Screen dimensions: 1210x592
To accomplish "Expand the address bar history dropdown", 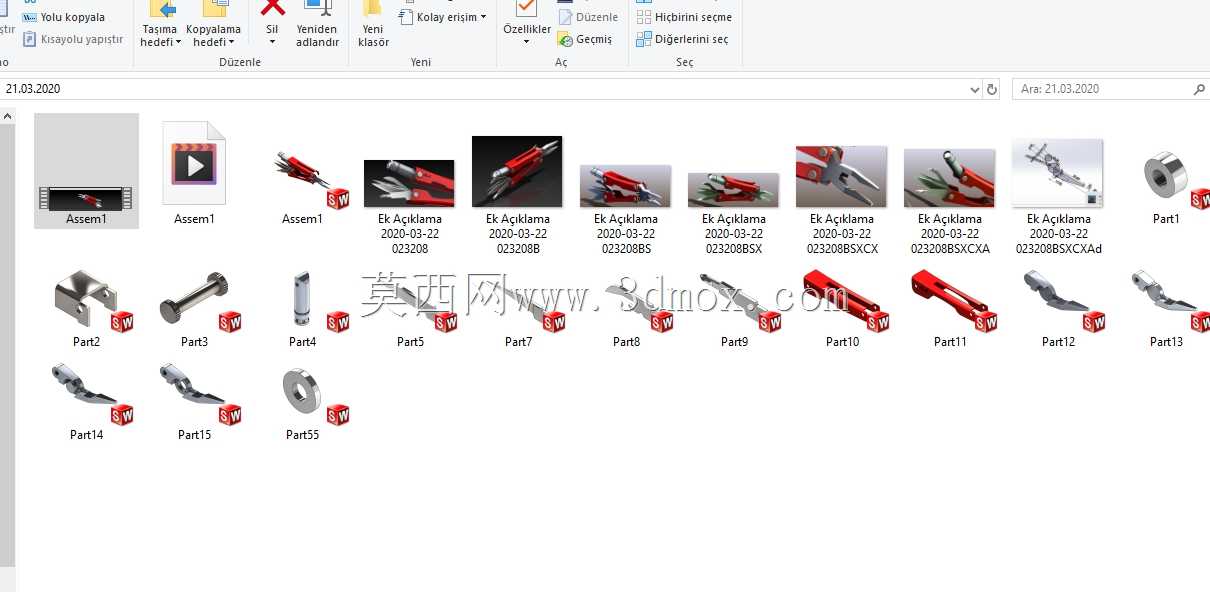I will 975,89.
